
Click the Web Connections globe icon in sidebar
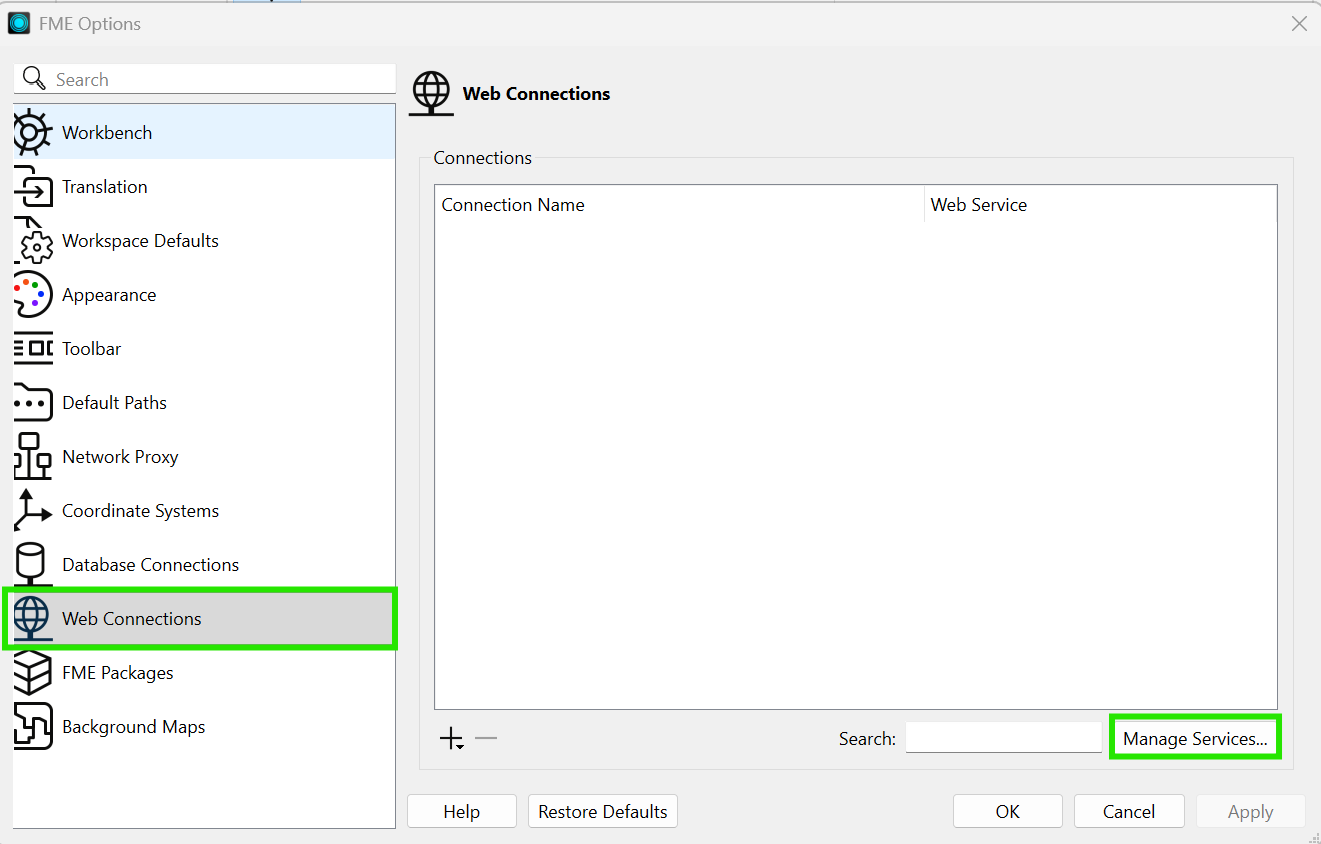(32, 618)
